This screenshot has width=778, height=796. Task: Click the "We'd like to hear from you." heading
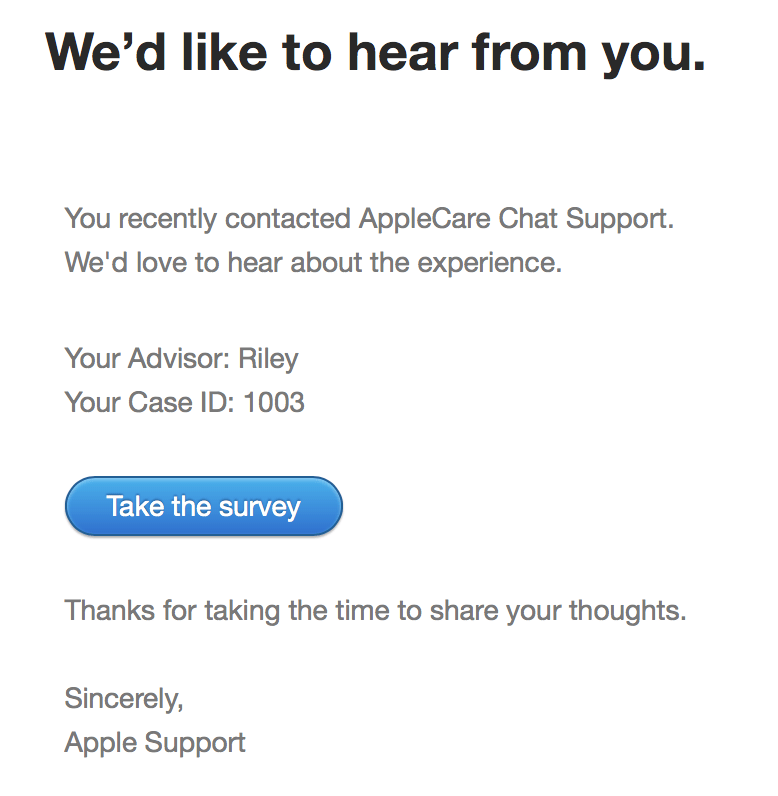pyautogui.click(x=375, y=52)
